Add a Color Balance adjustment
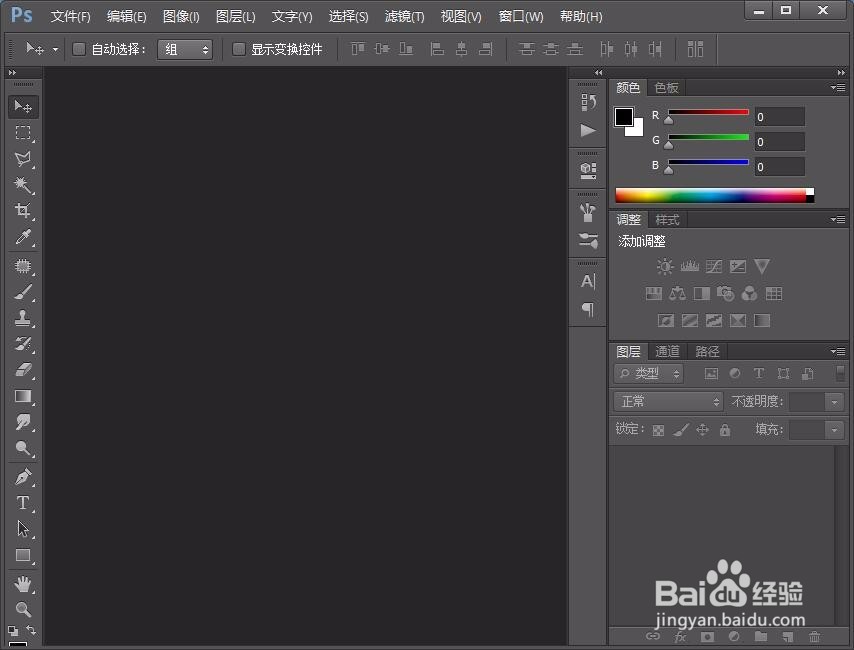The image size is (854, 650). click(x=678, y=294)
